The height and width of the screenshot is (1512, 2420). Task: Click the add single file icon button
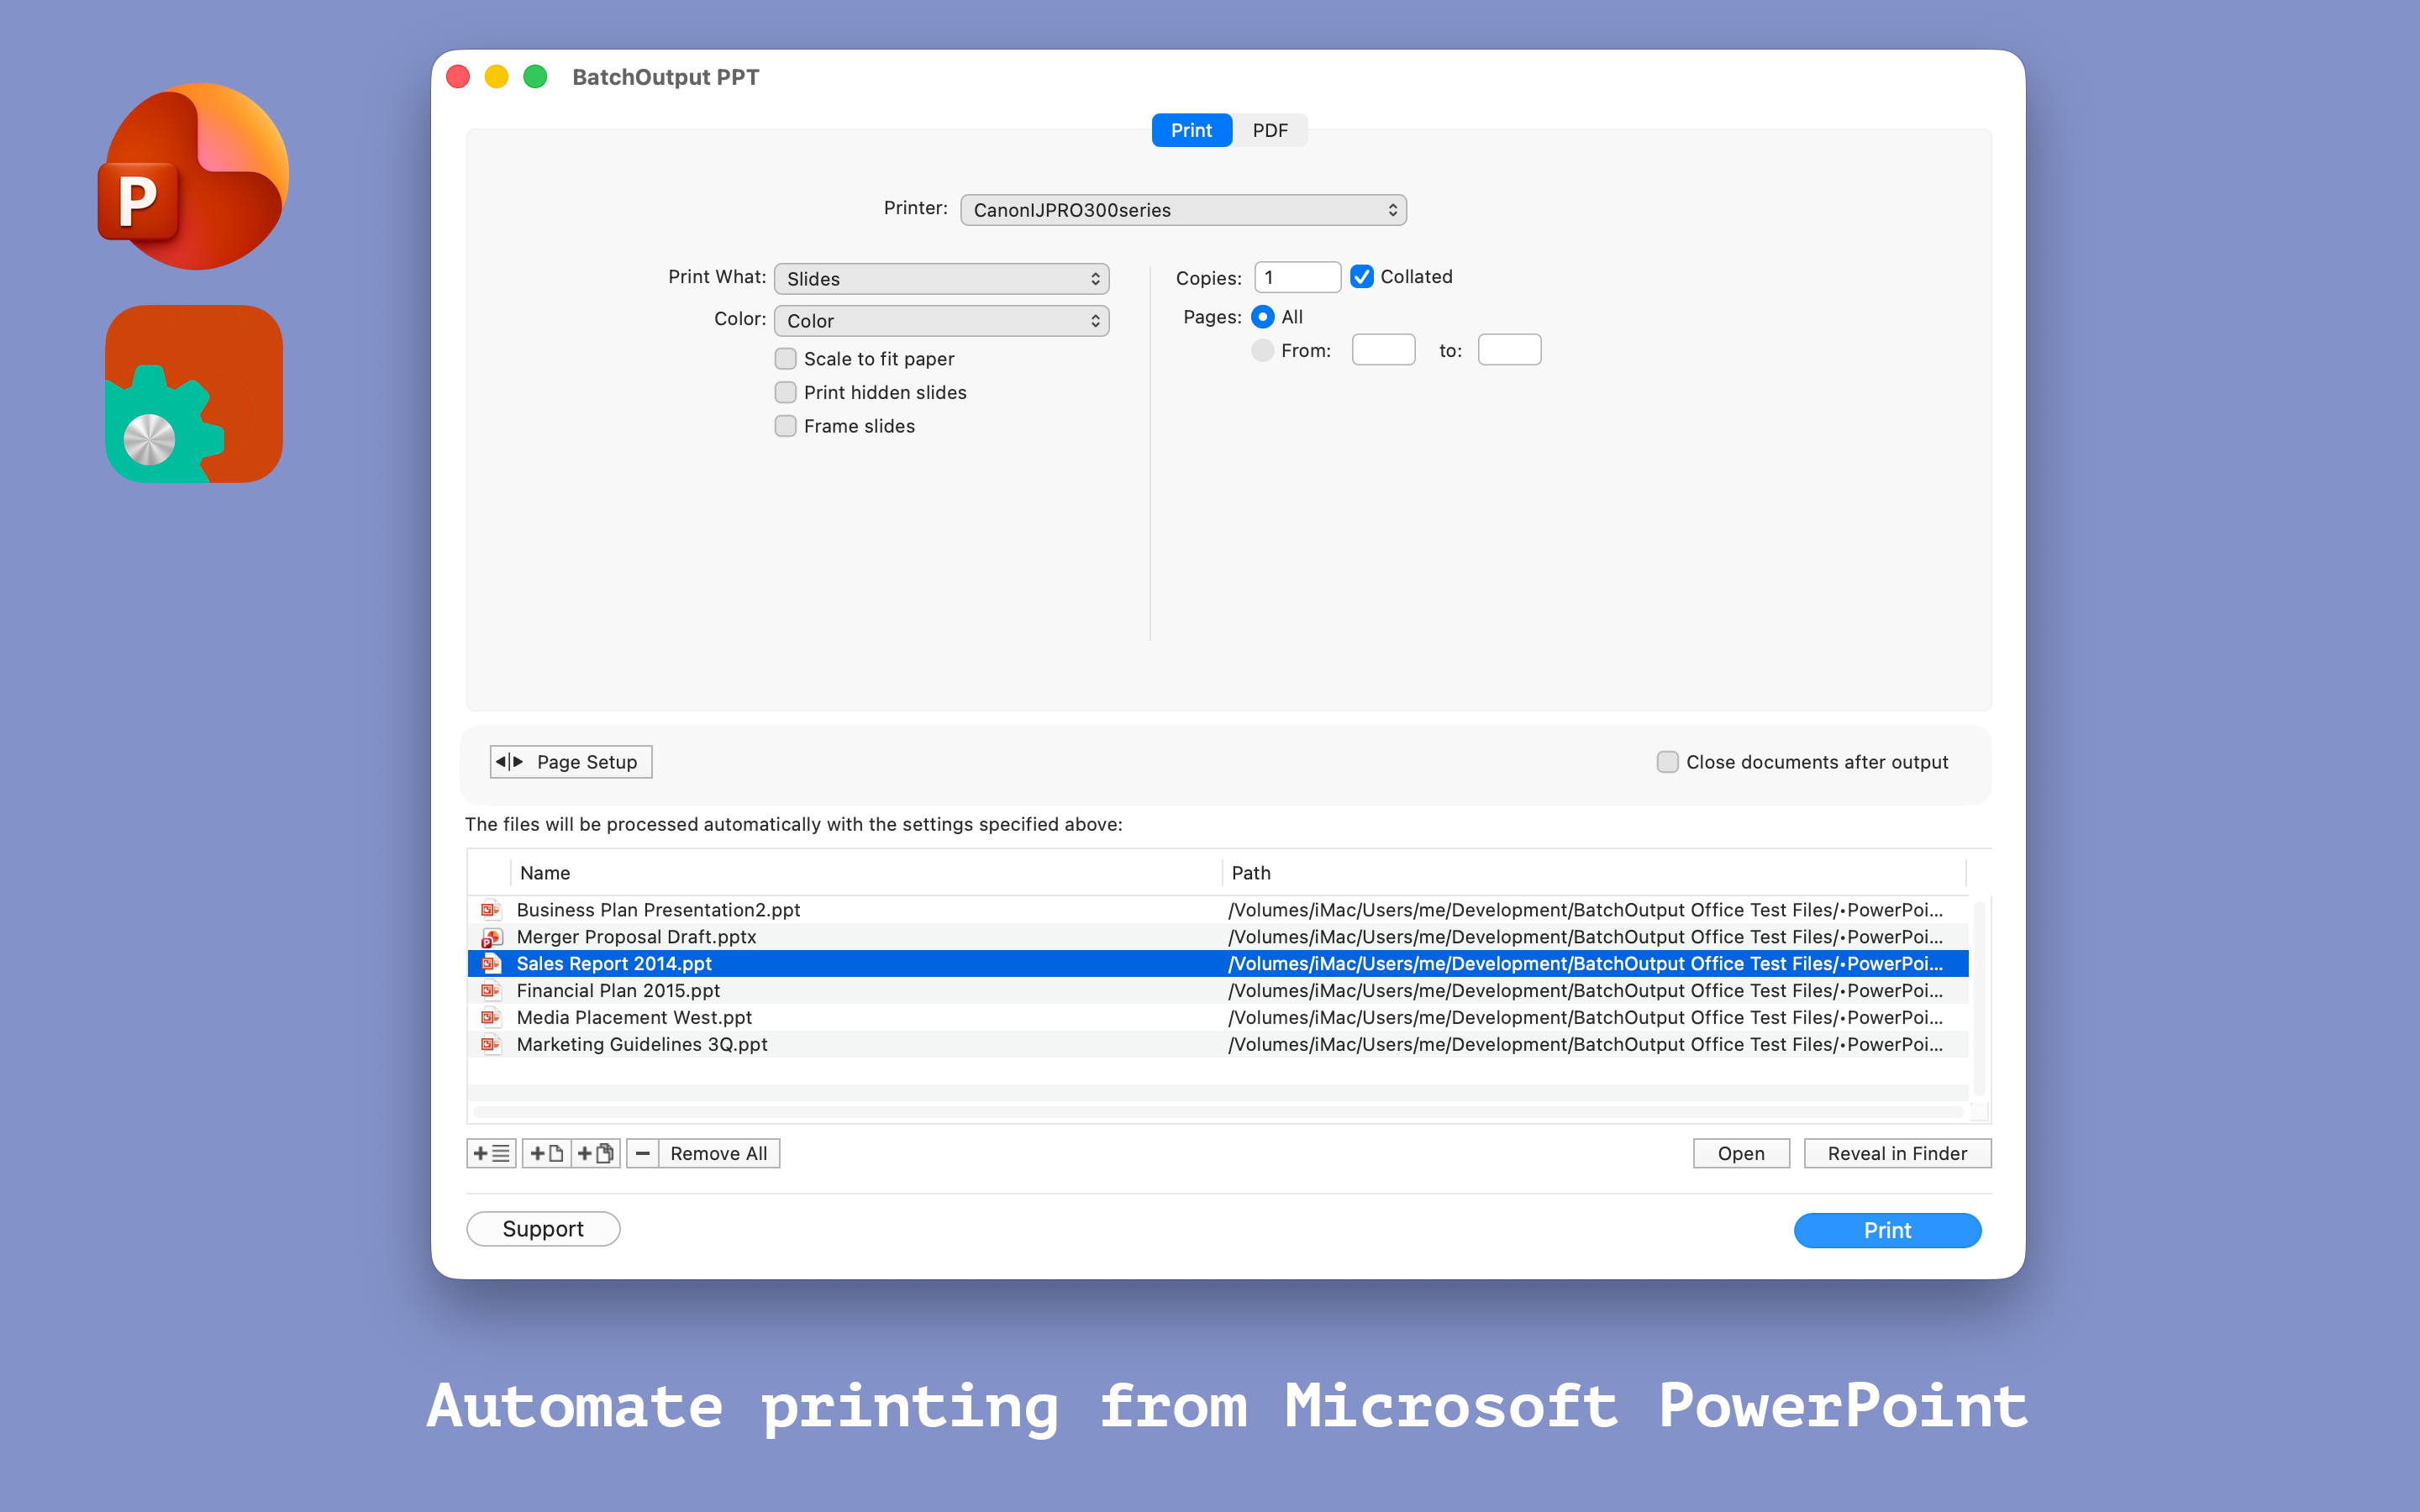pyautogui.click(x=546, y=1153)
